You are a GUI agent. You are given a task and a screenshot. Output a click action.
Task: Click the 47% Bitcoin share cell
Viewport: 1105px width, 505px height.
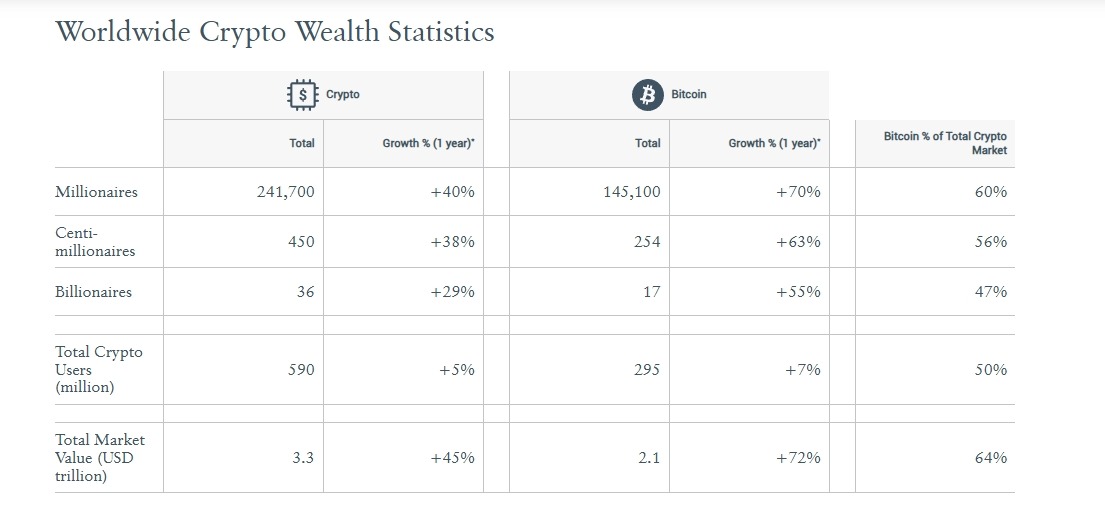click(991, 292)
